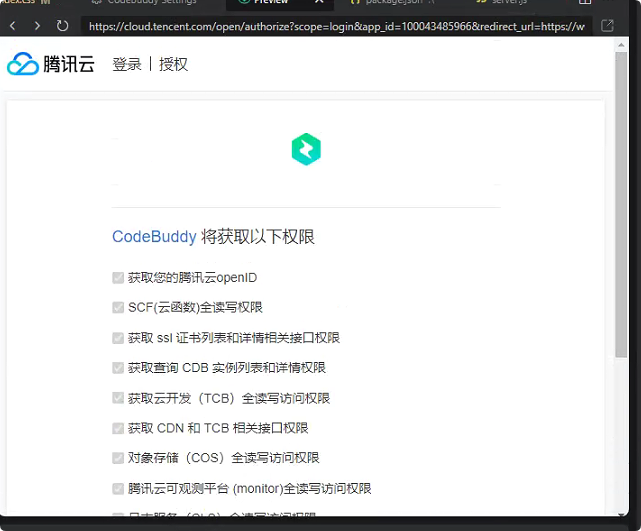Switch to the server.js tab
Viewport: 641px width, 531px height.
click(502, 2)
